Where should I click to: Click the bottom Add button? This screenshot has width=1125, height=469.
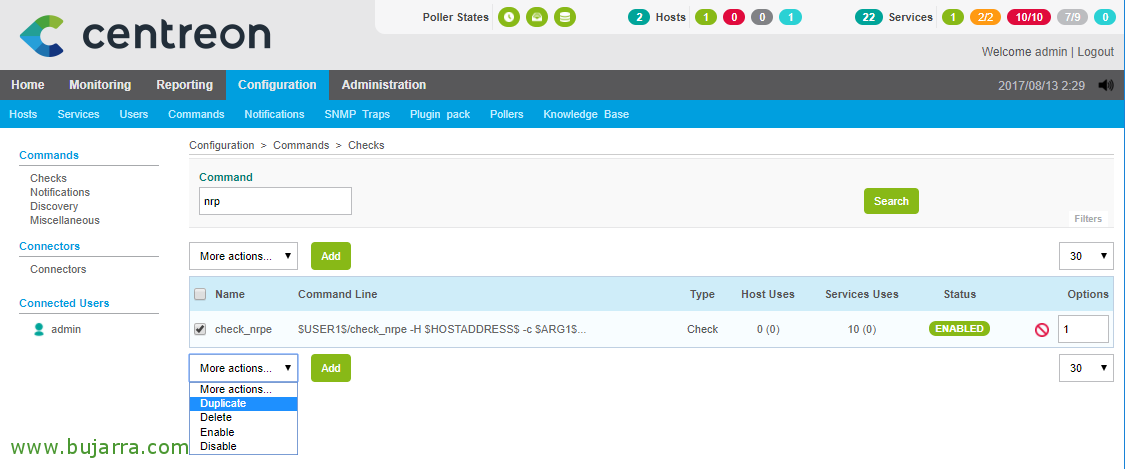(x=331, y=368)
